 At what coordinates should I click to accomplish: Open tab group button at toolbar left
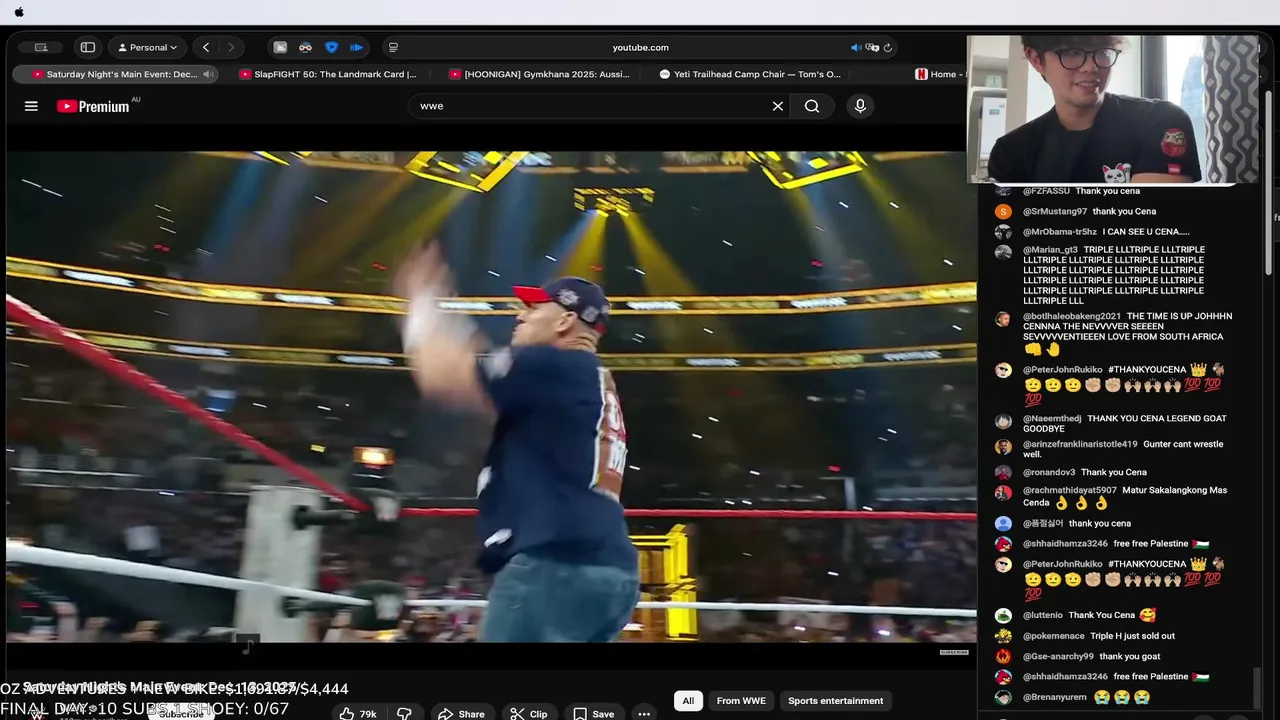(41, 47)
